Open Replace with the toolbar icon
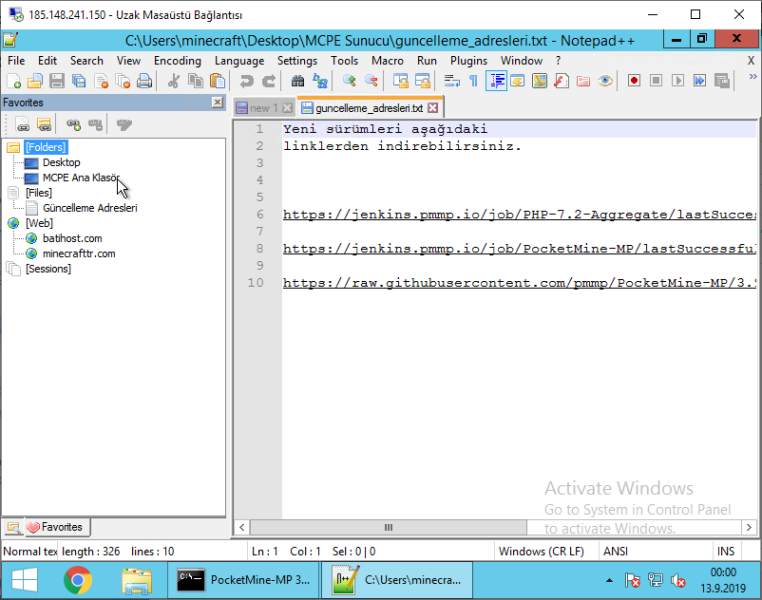This screenshot has width=762, height=600. point(320,81)
